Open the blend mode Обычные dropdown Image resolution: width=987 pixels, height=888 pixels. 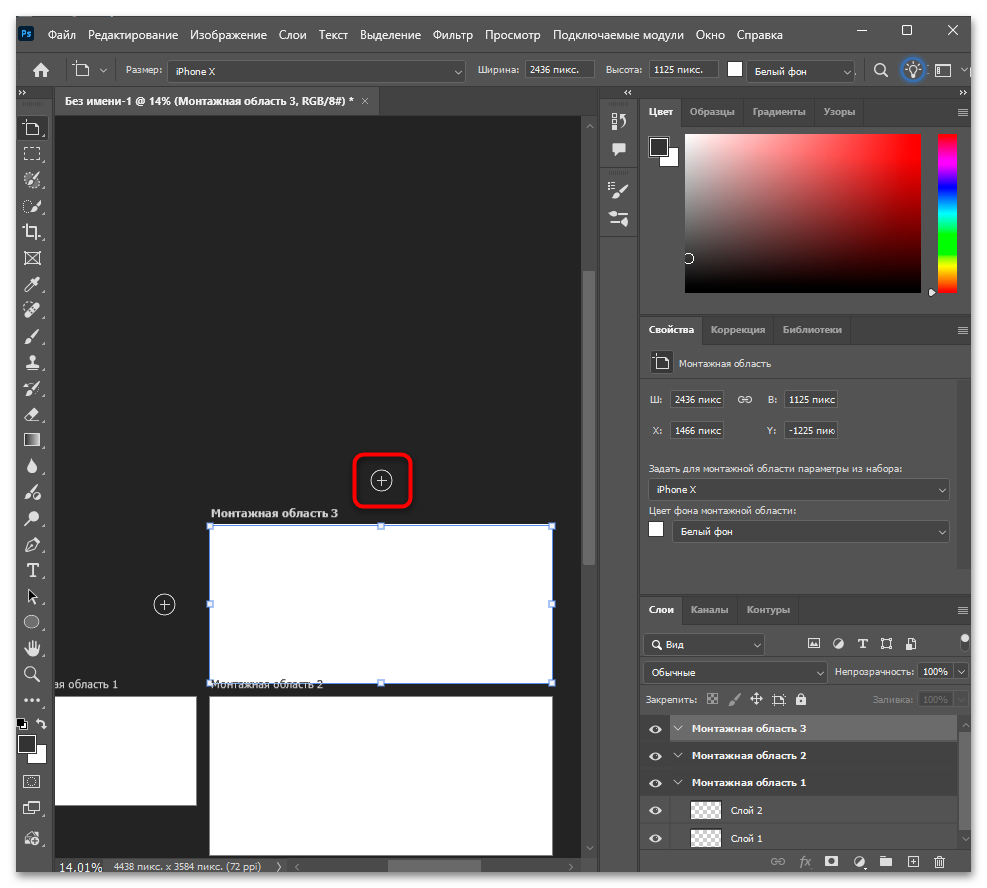736,672
